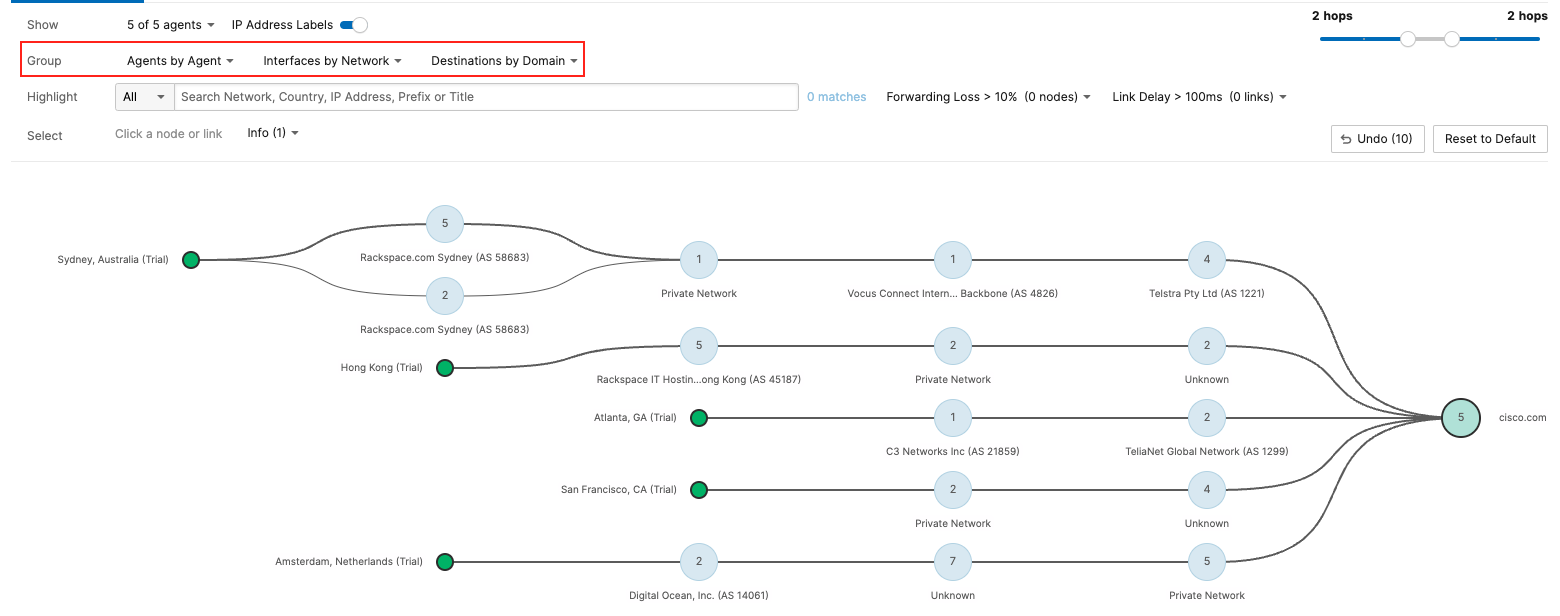Viewport: 1560px width, 616px height.
Task: Click the highlight search input field
Action: [486, 97]
